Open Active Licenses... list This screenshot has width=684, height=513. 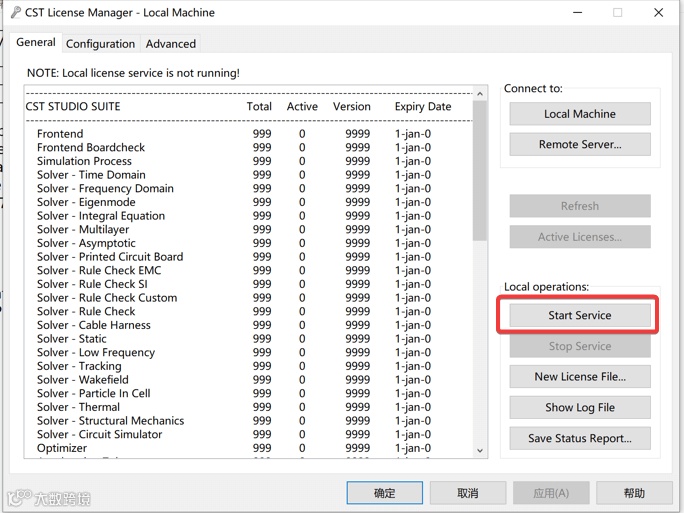580,237
